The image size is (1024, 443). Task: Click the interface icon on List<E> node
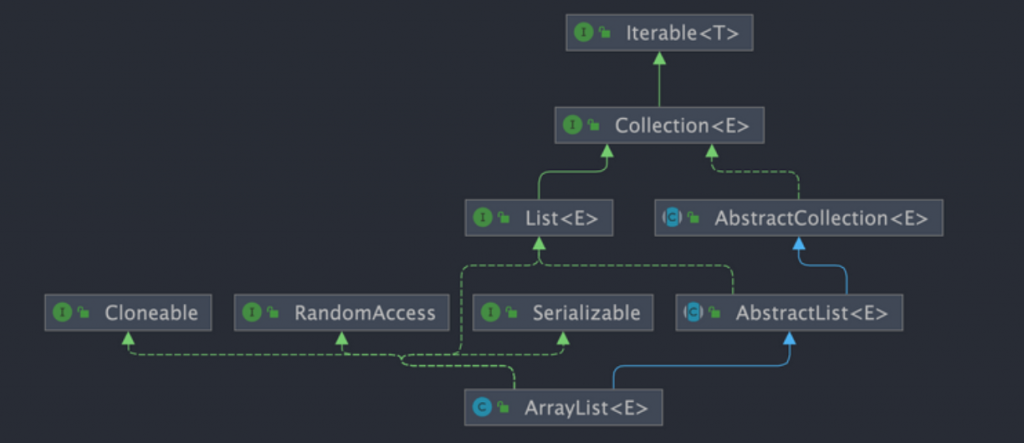point(483,218)
